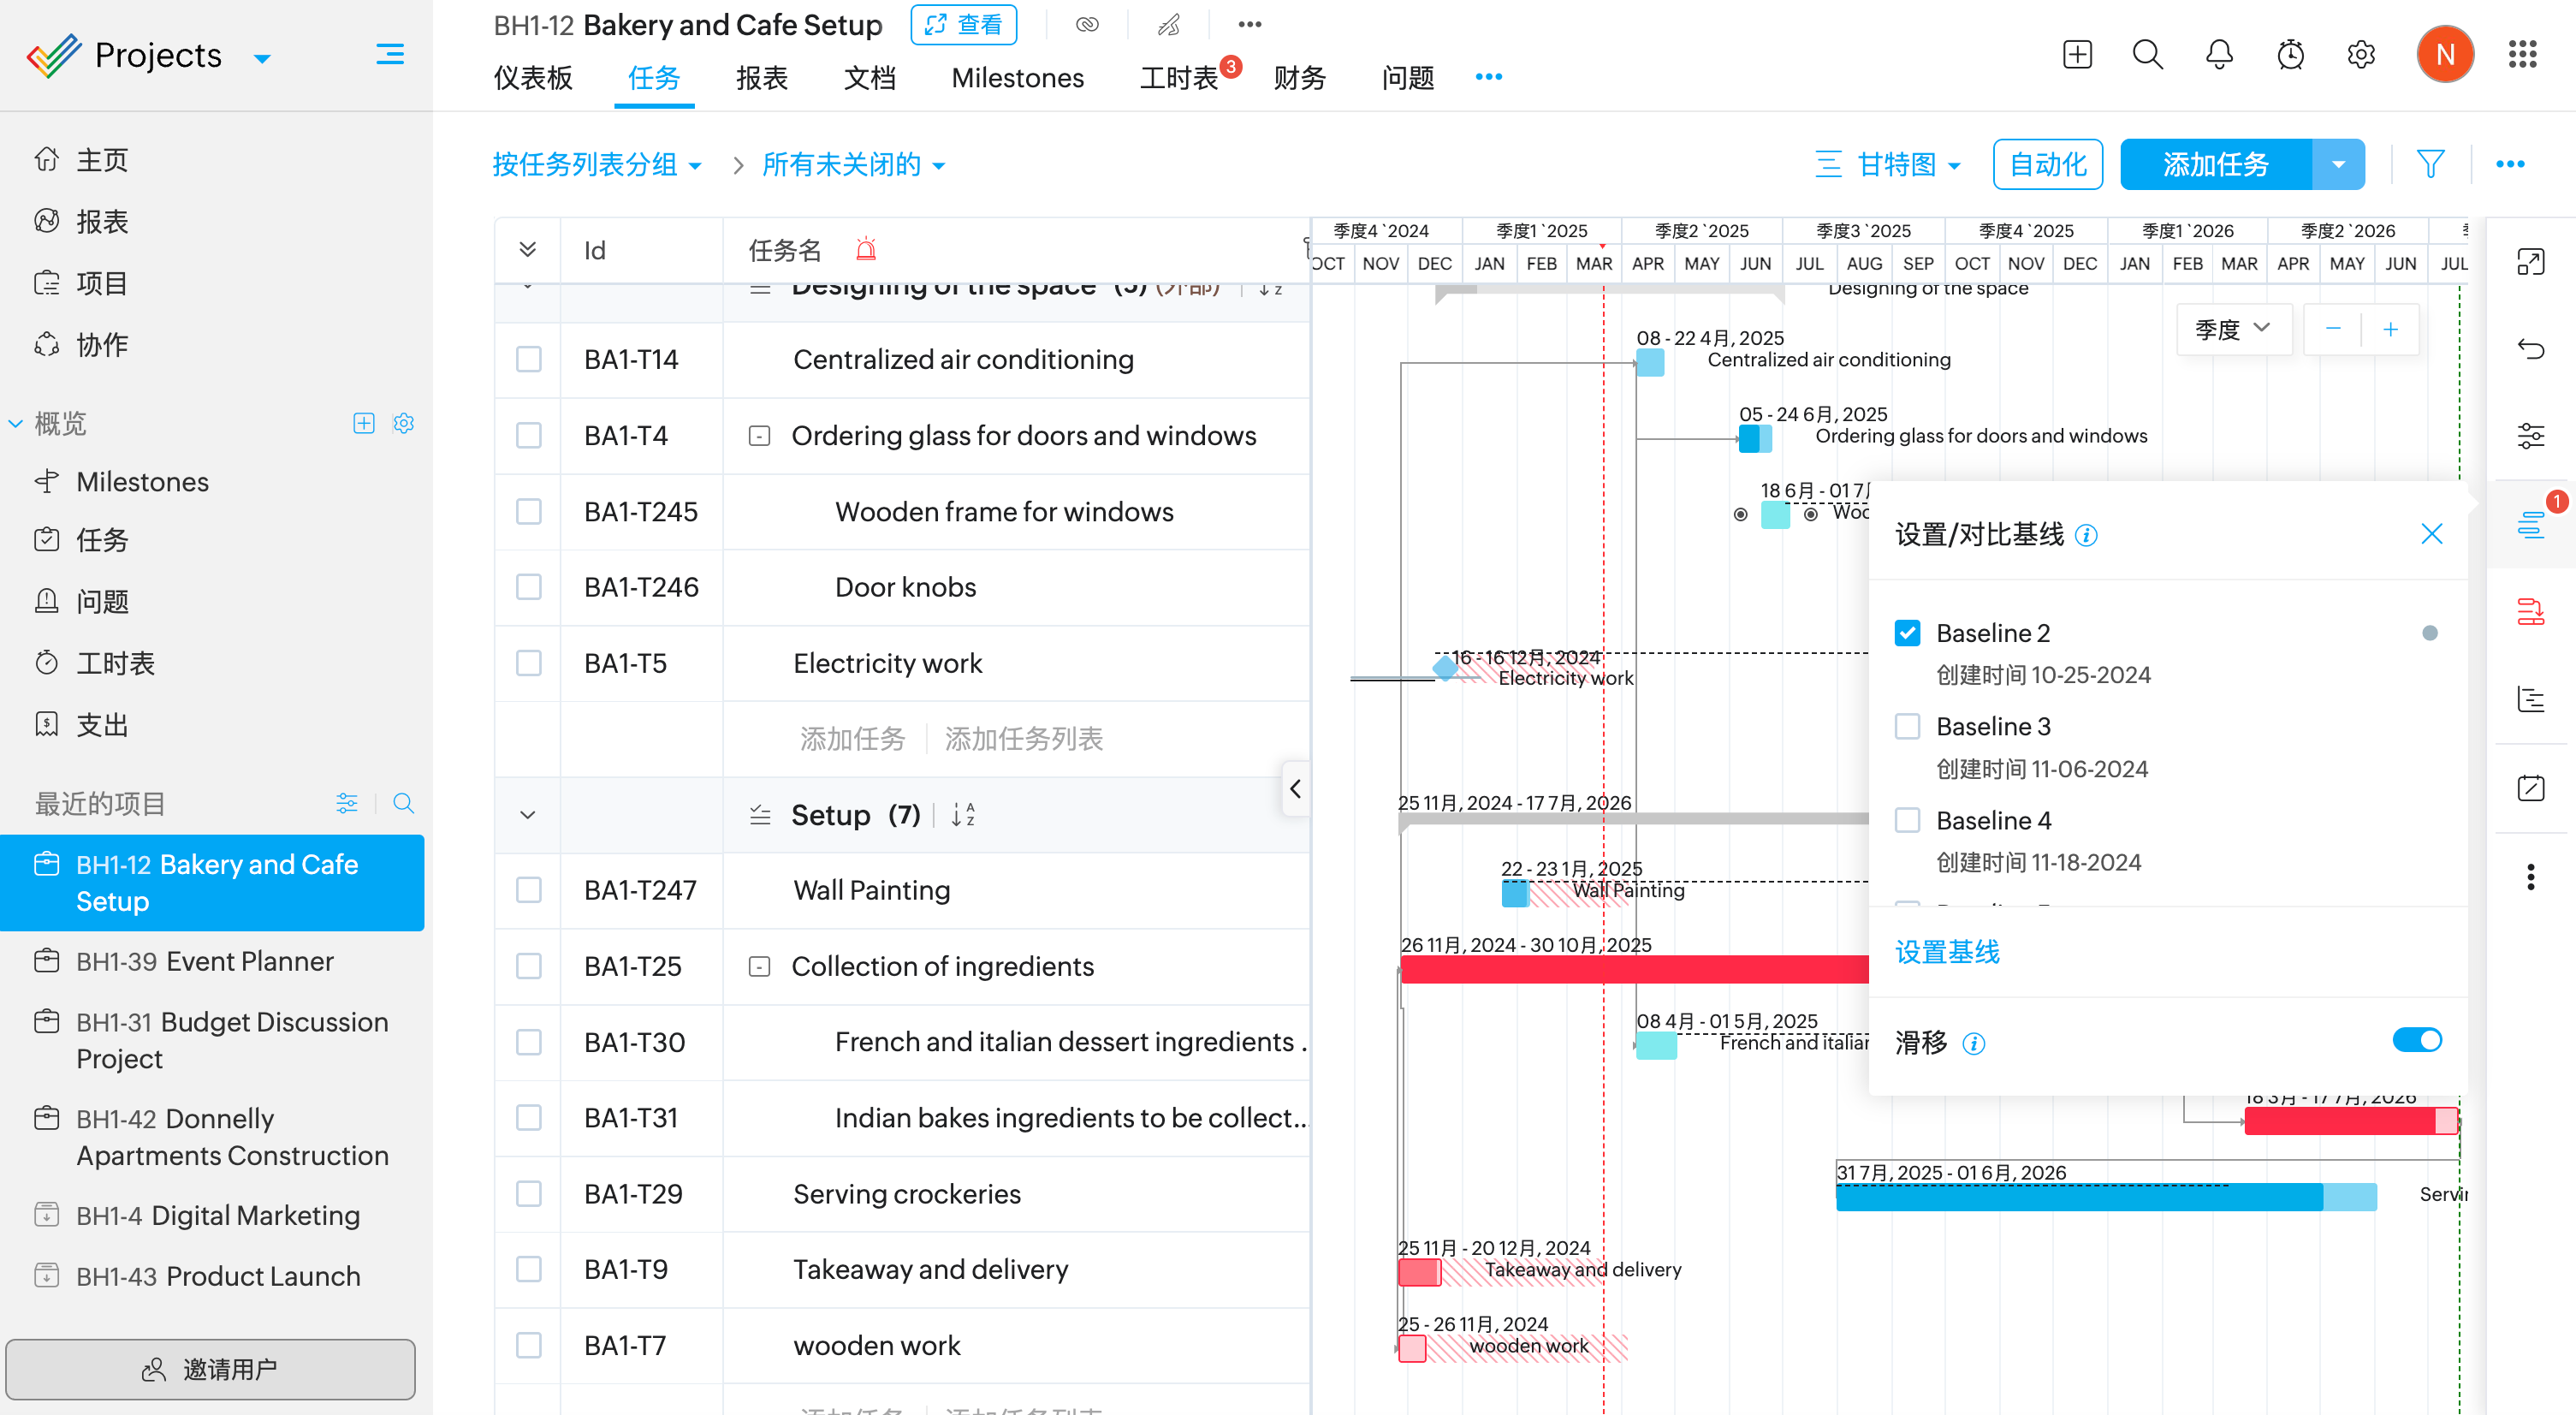Click the 设置基线 link
Image resolution: width=2576 pixels, height=1415 pixels.
1947,952
